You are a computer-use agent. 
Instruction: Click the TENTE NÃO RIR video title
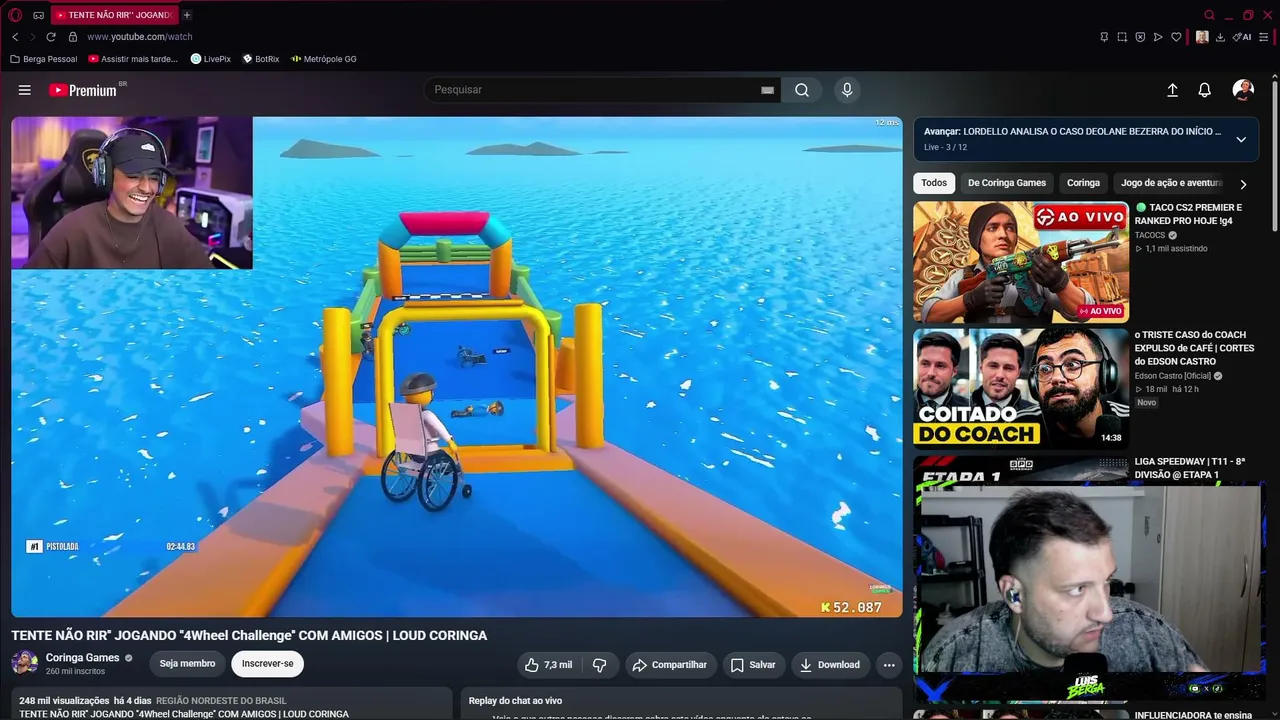coord(249,635)
